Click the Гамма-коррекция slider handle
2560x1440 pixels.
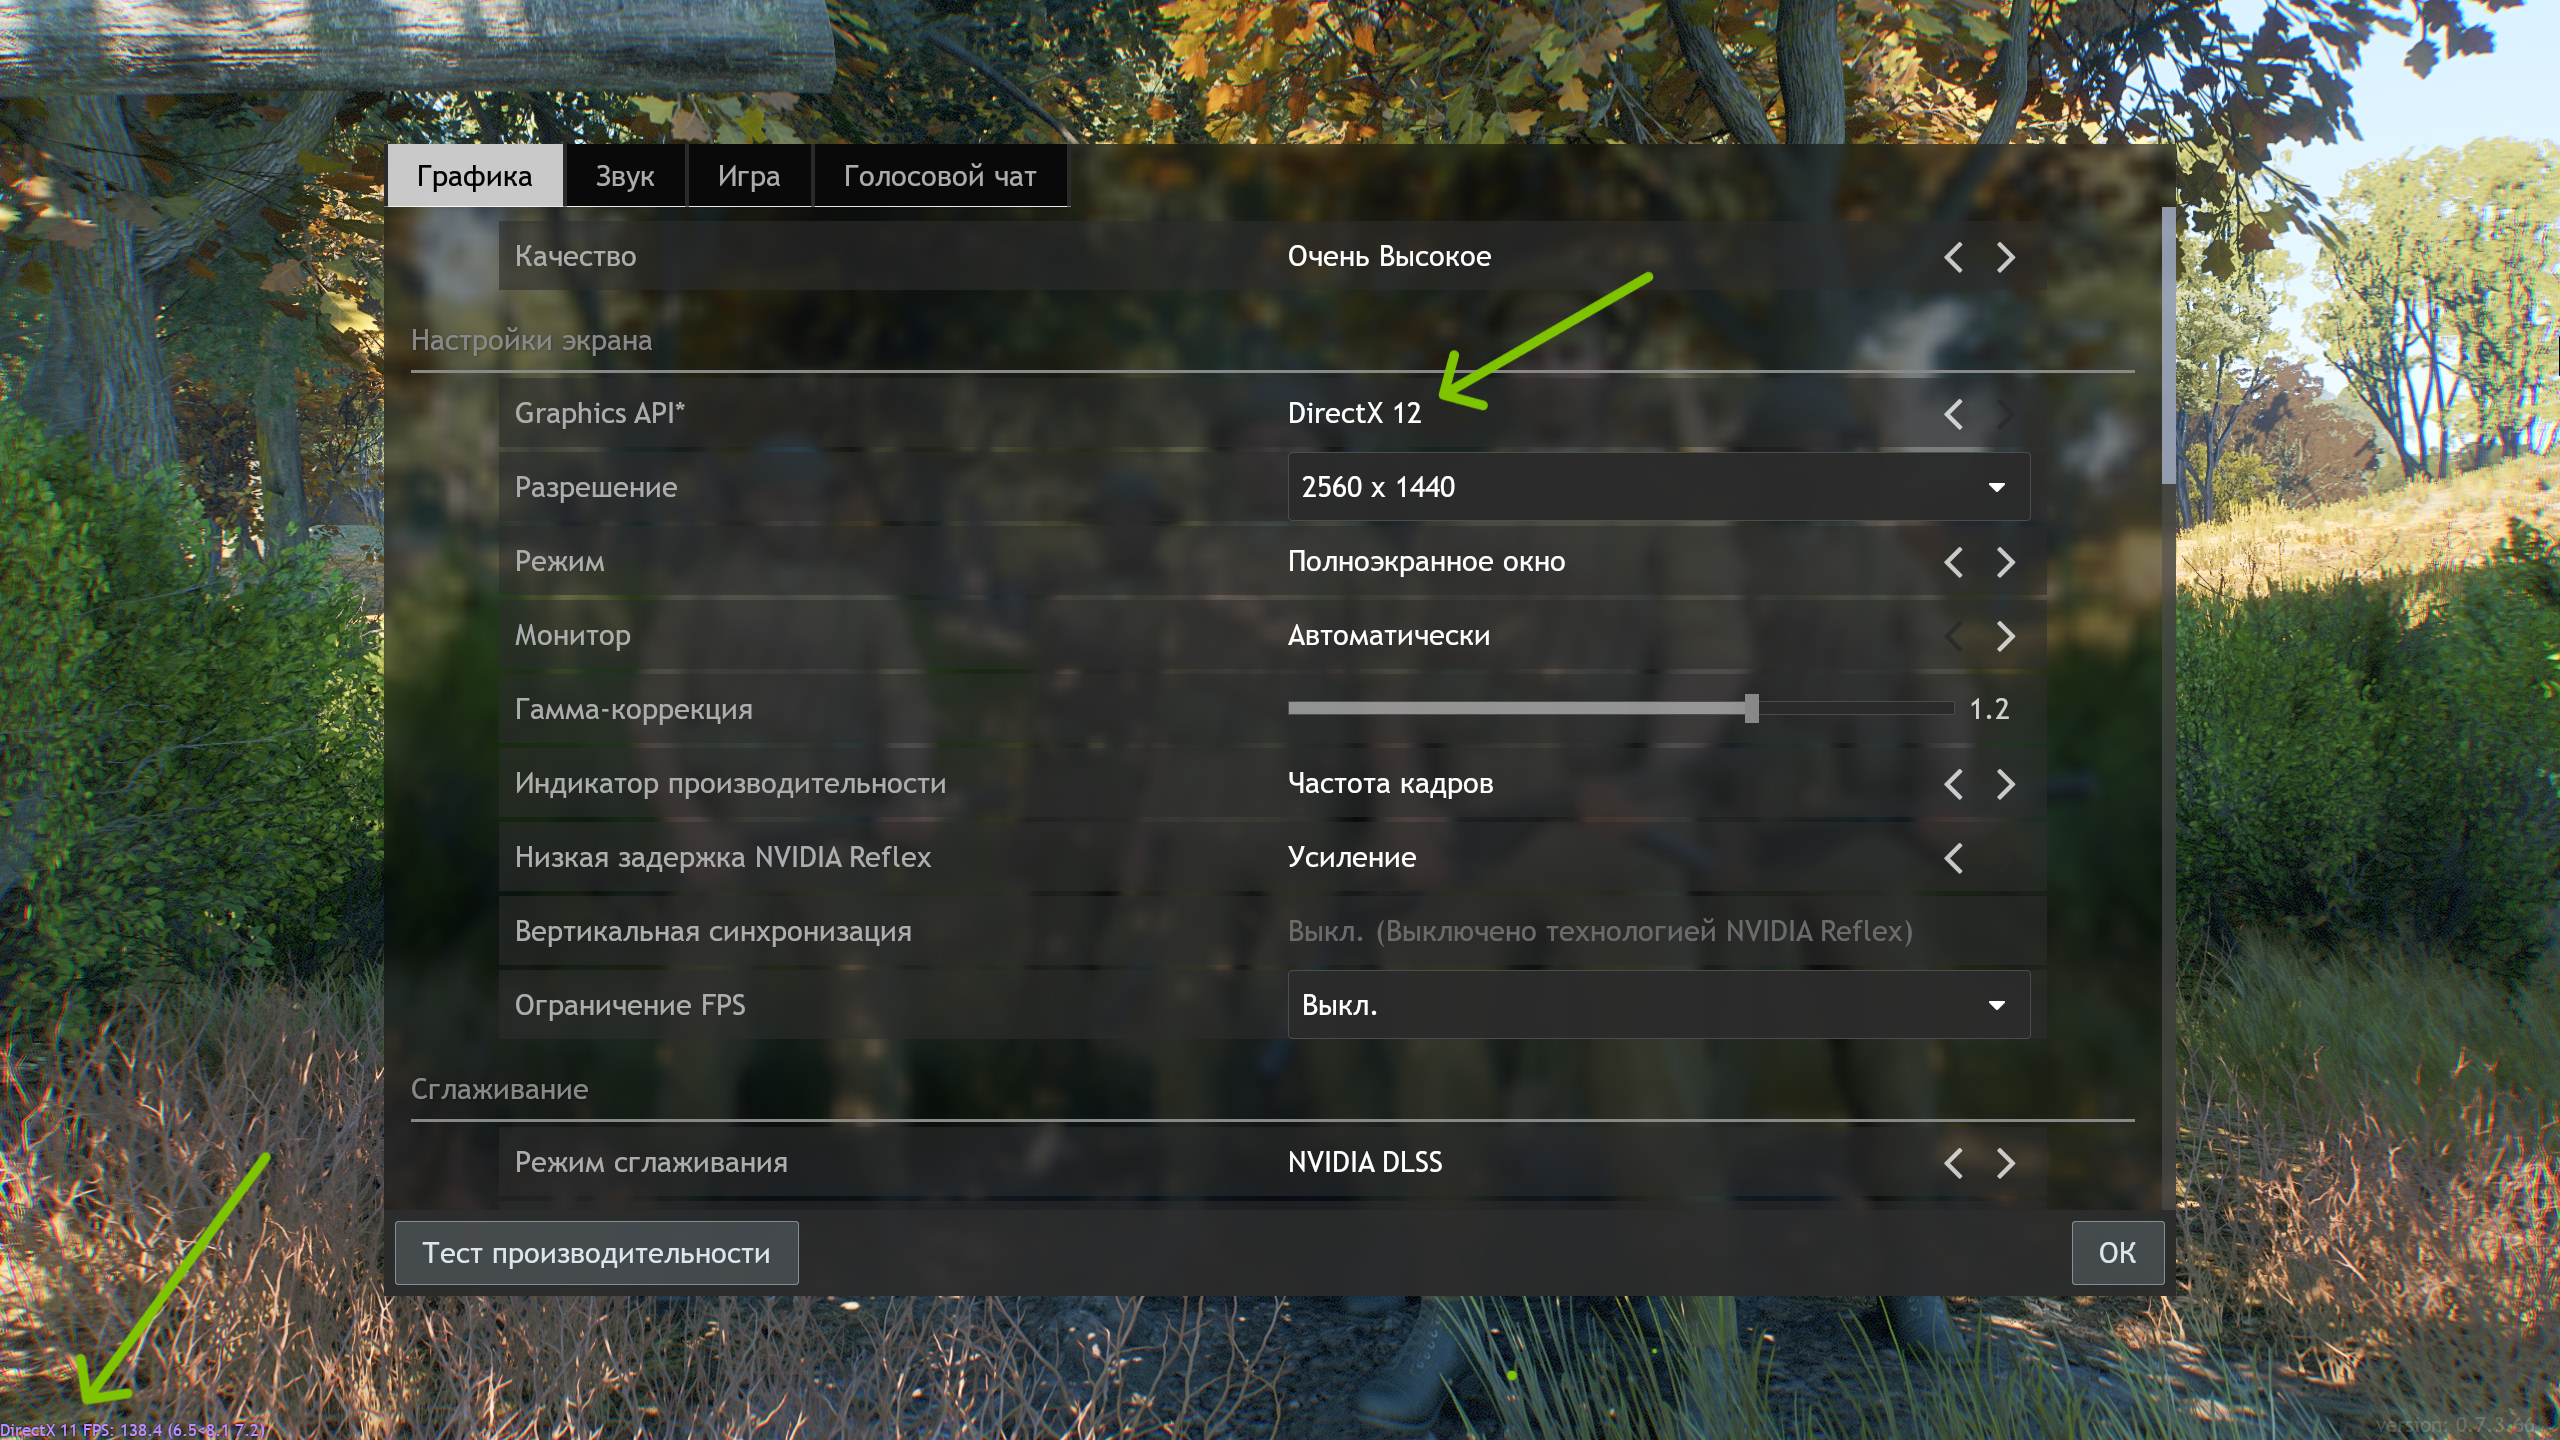[x=1751, y=708]
